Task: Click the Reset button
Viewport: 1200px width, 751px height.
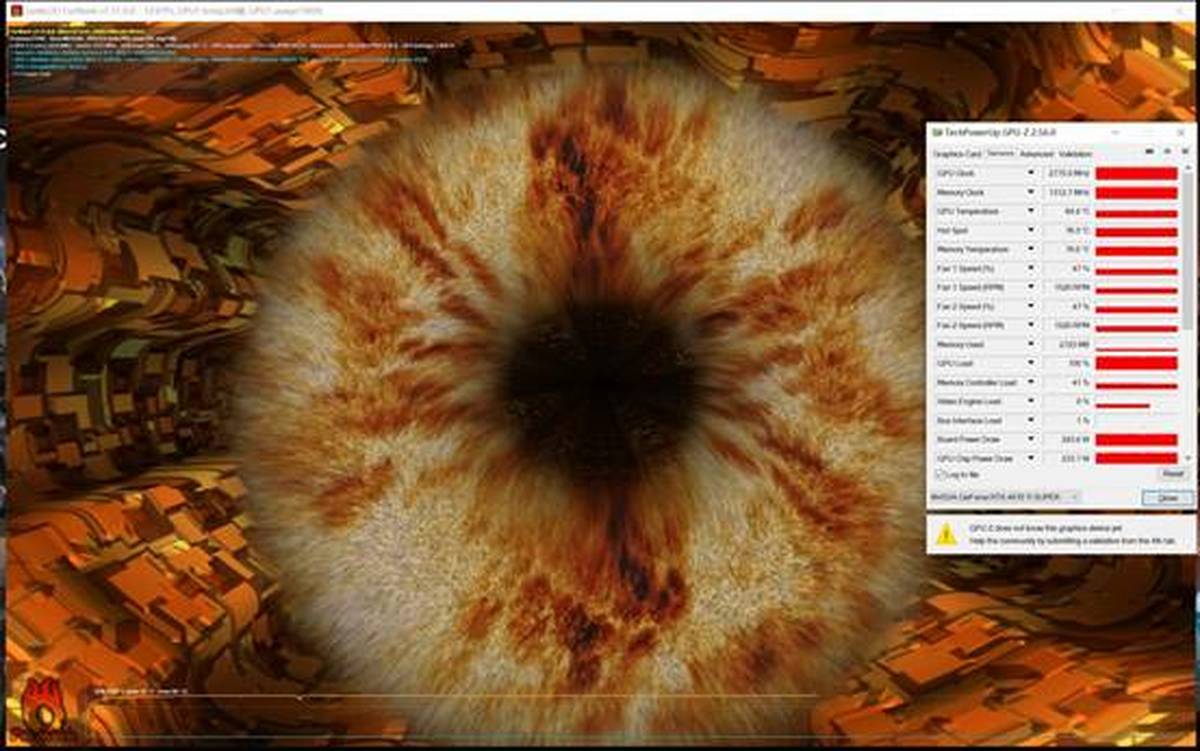Action: coord(1172,474)
